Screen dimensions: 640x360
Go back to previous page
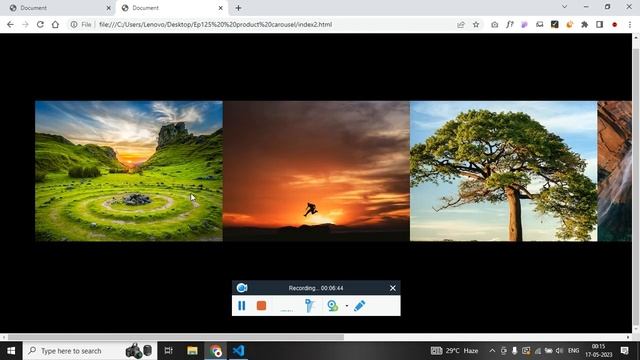pyautogui.click(x=10, y=24)
